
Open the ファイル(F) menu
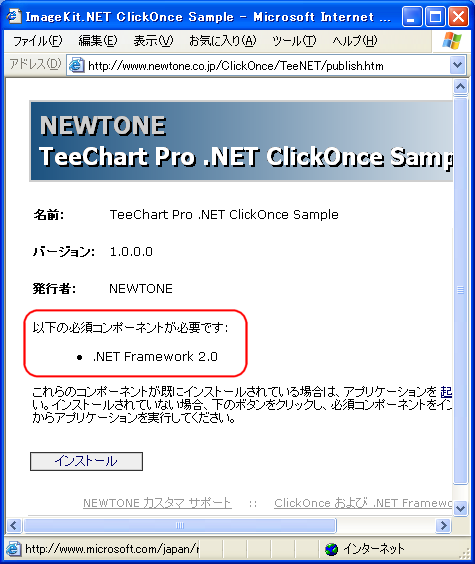38,41
